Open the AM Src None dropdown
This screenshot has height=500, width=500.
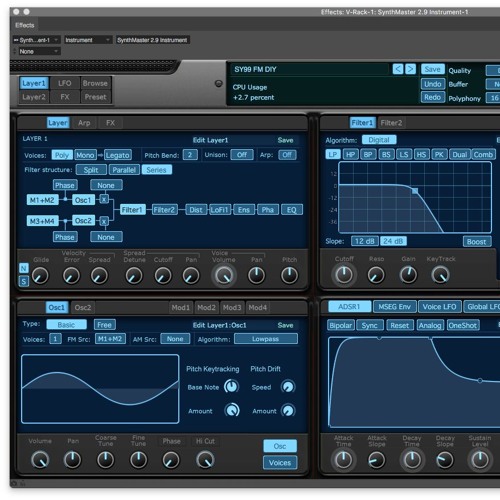175,339
